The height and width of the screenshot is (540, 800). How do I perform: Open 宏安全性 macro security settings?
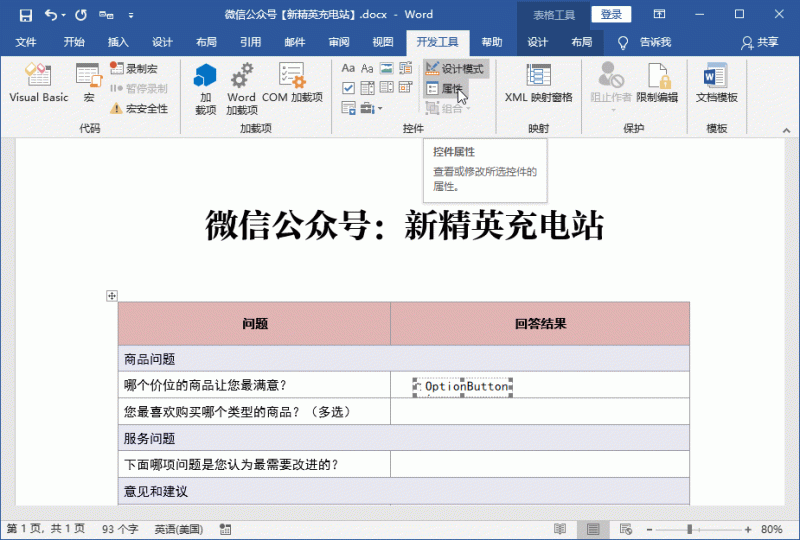click(139, 108)
